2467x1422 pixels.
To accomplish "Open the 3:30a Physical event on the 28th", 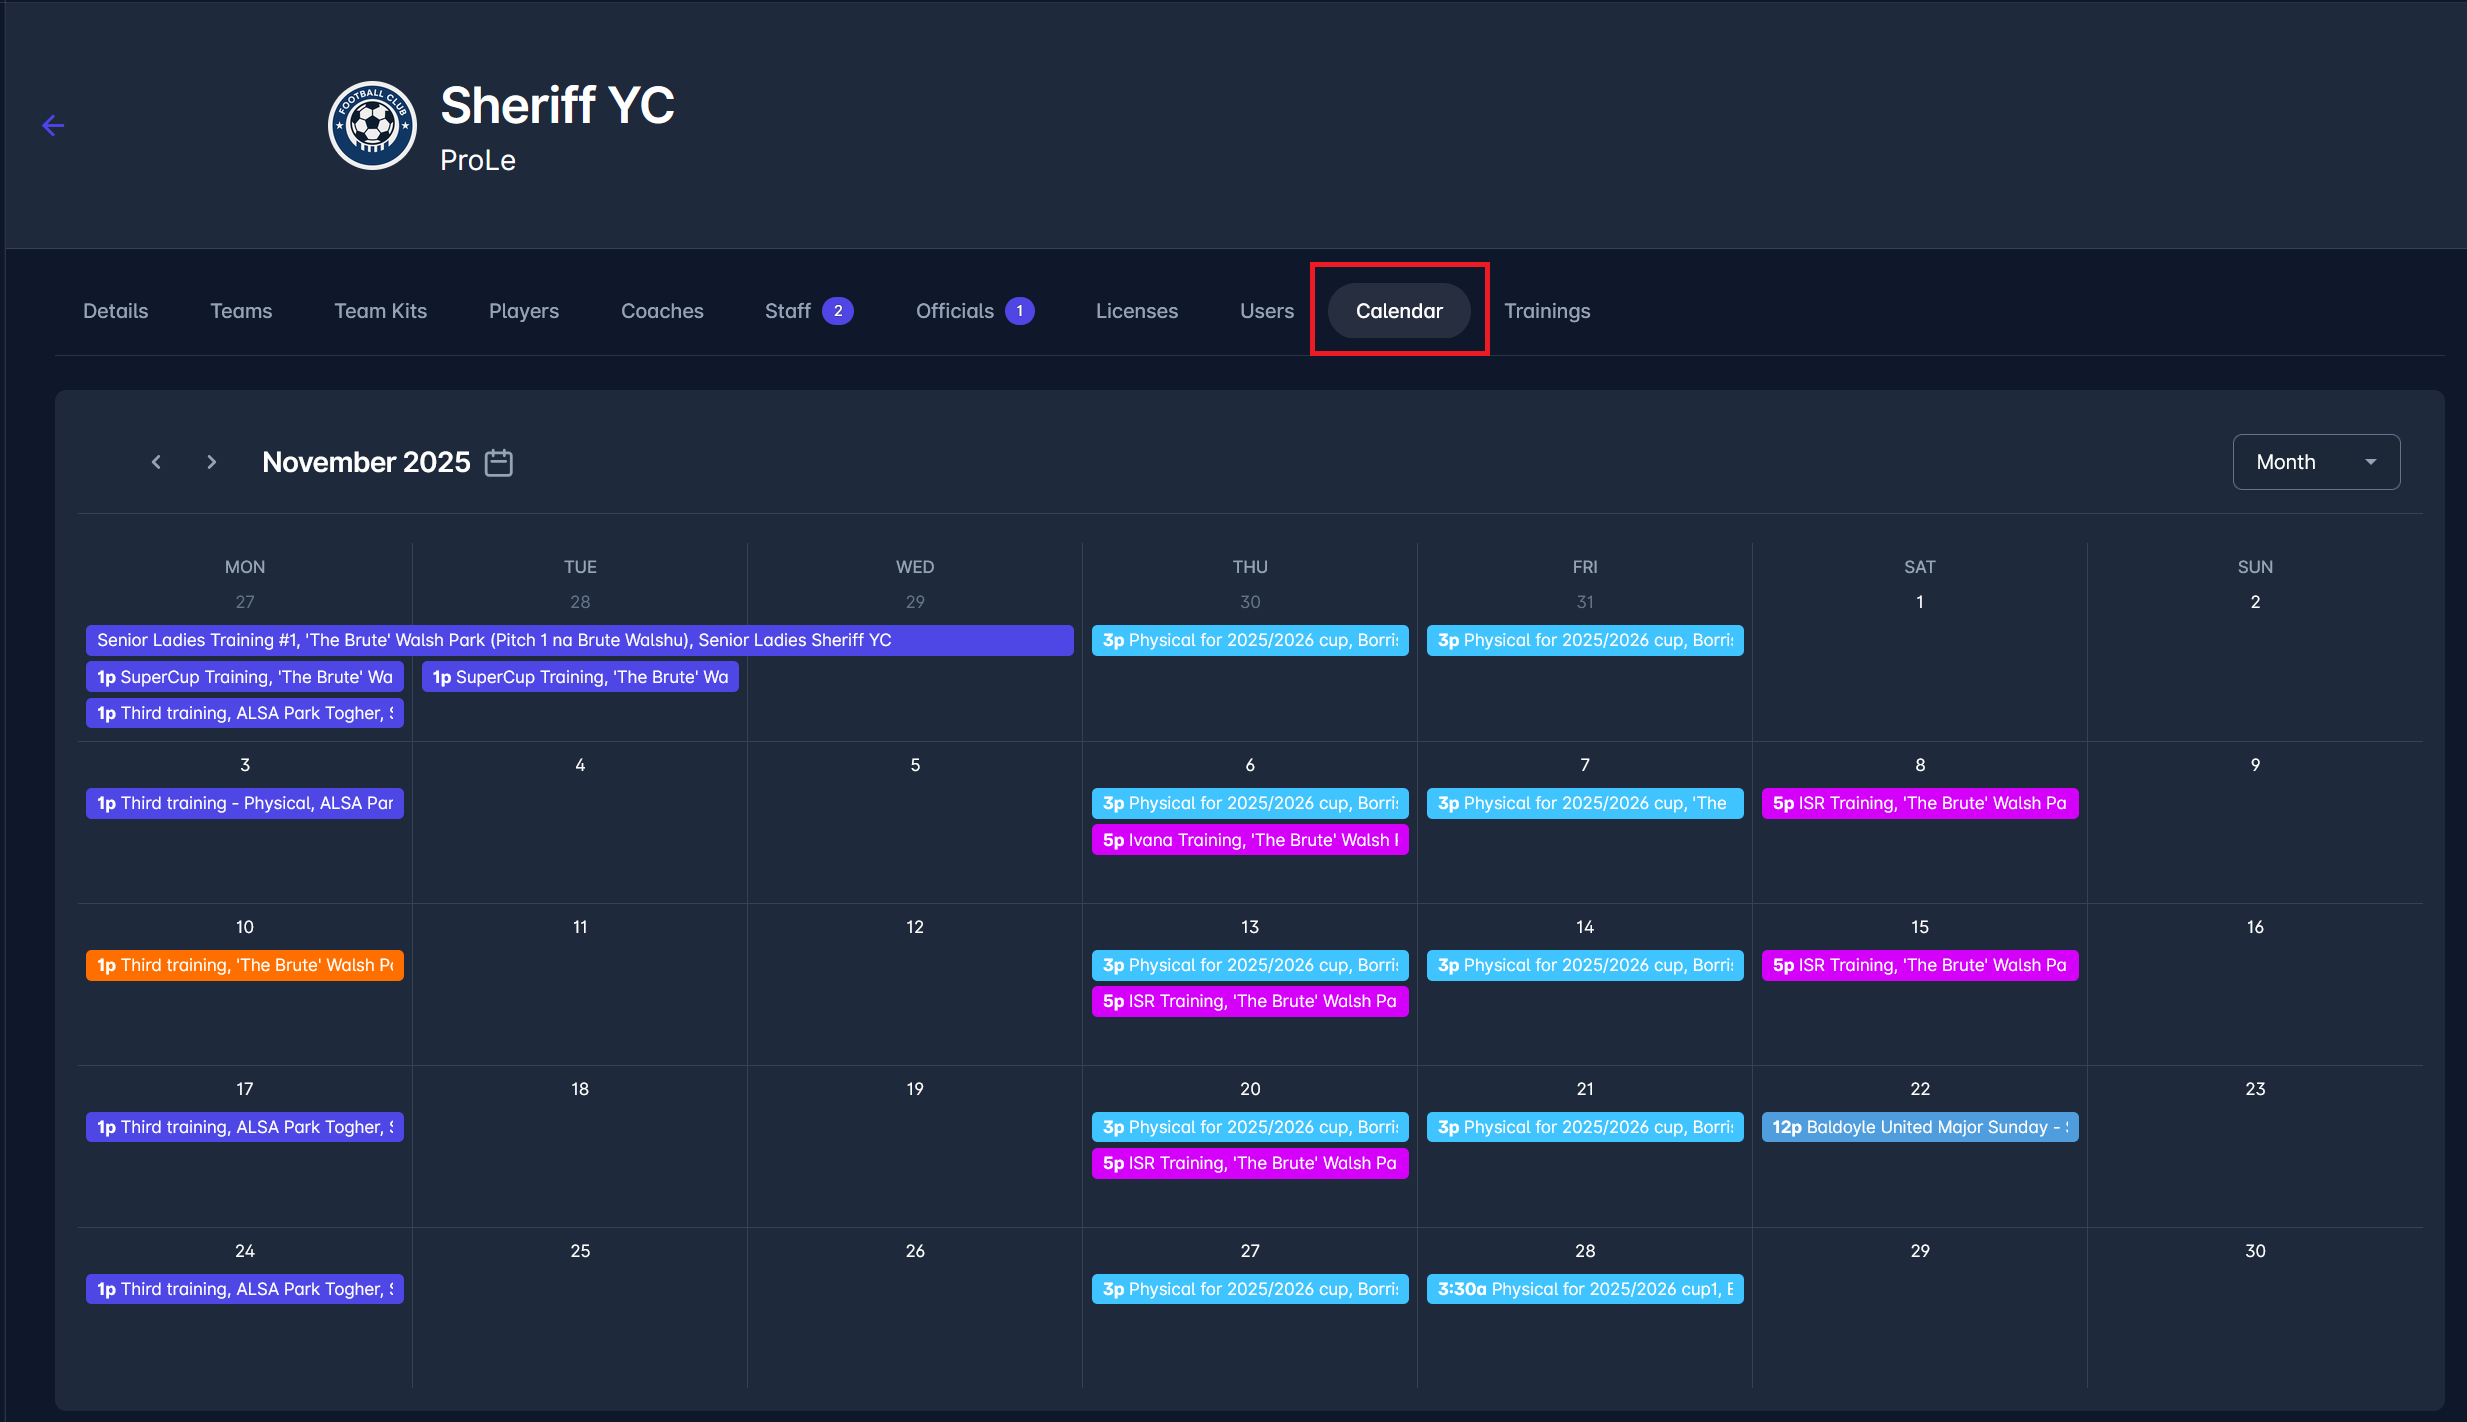I will (x=1584, y=1289).
